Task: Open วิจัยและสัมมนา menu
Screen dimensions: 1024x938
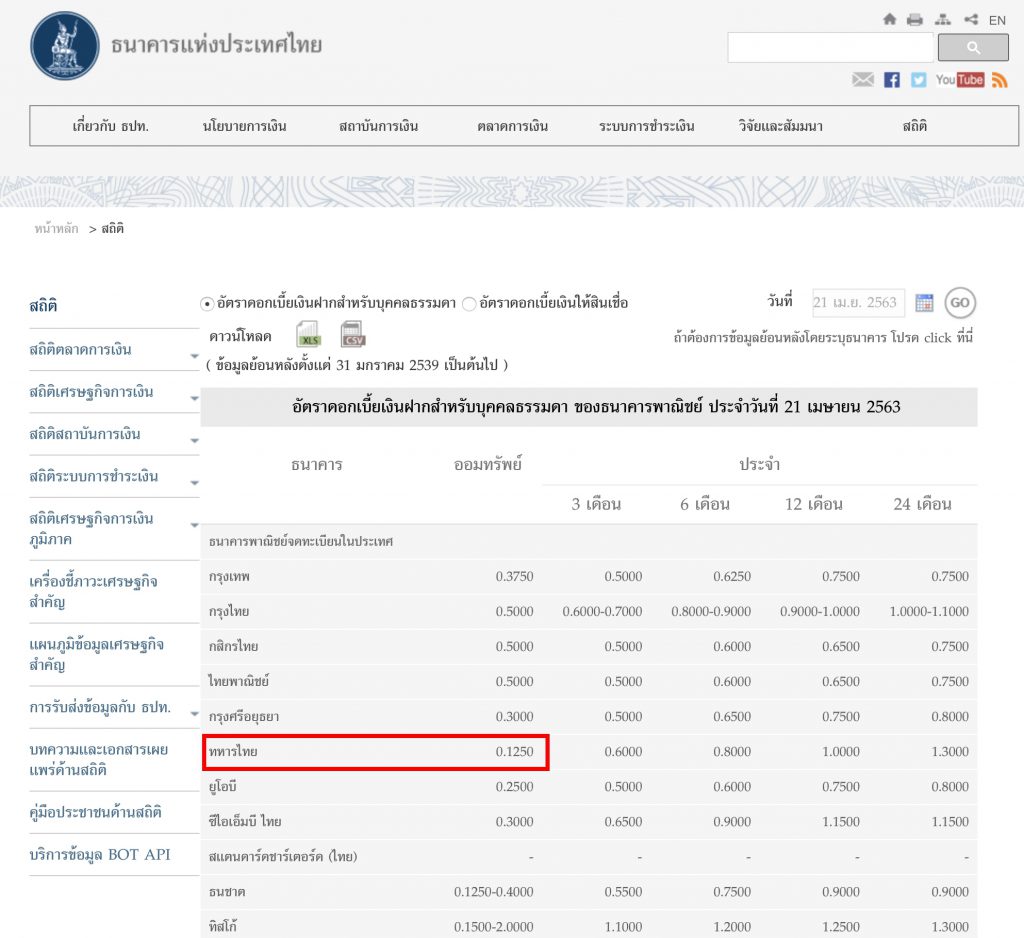Action: coord(780,126)
